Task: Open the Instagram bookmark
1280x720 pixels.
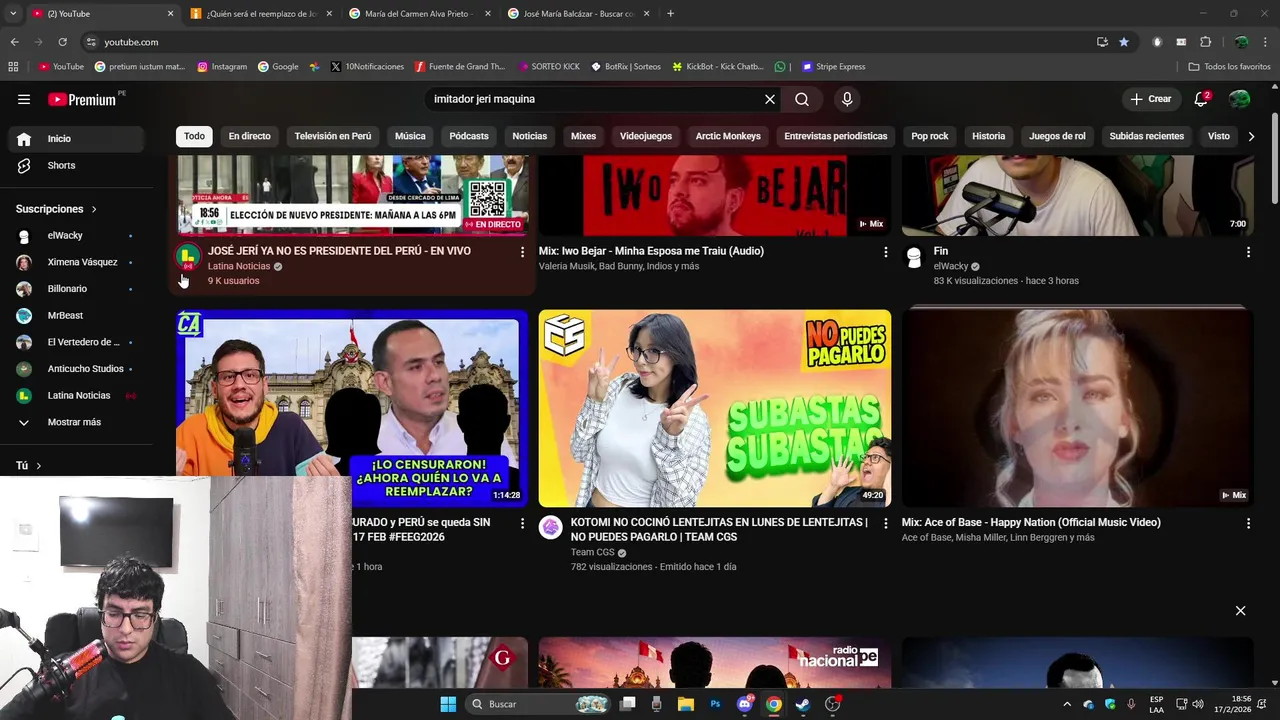Action: point(222,67)
